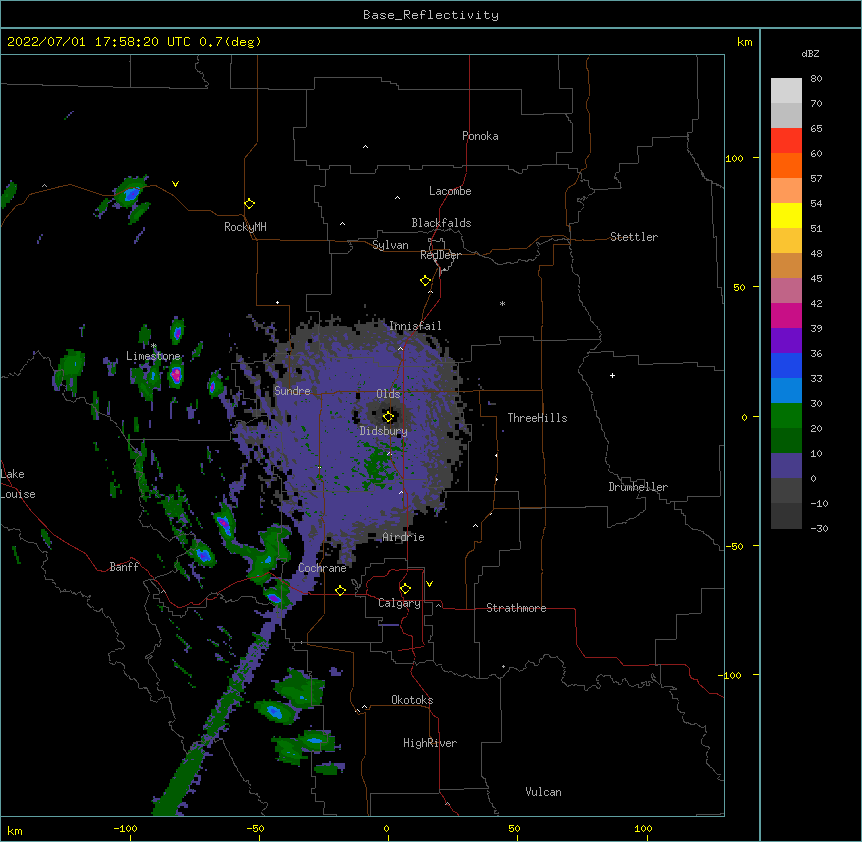The height and width of the screenshot is (842, 862).
Task: Select the Drumheller town label
Action: (x=638, y=487)
